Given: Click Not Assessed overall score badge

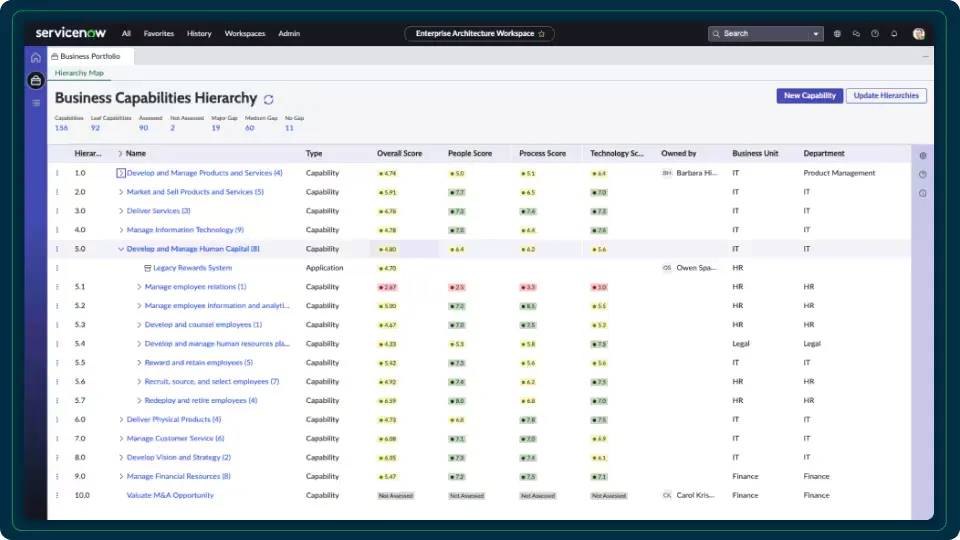Looking at the screenshot, I should click(x=396, y=496).
